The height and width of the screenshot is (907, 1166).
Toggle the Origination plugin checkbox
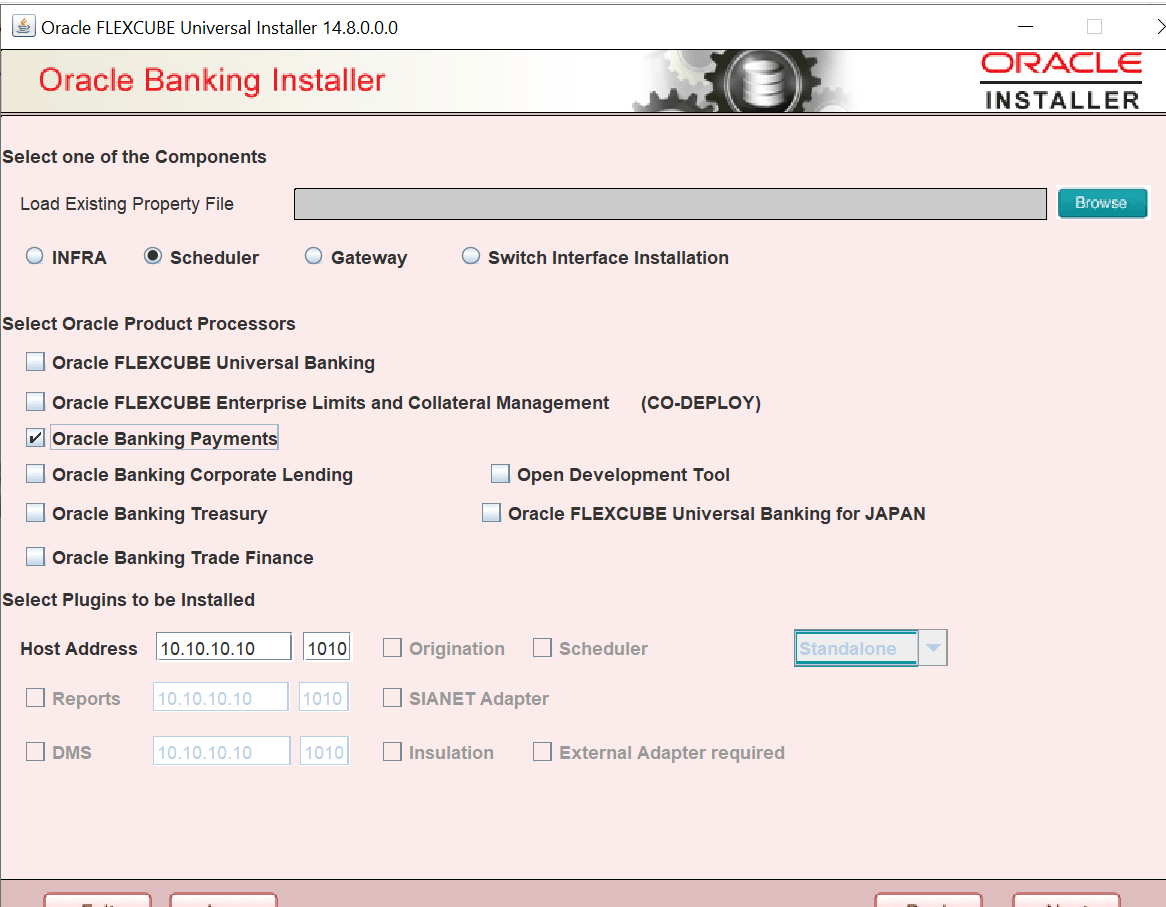(x=392, y=648)
